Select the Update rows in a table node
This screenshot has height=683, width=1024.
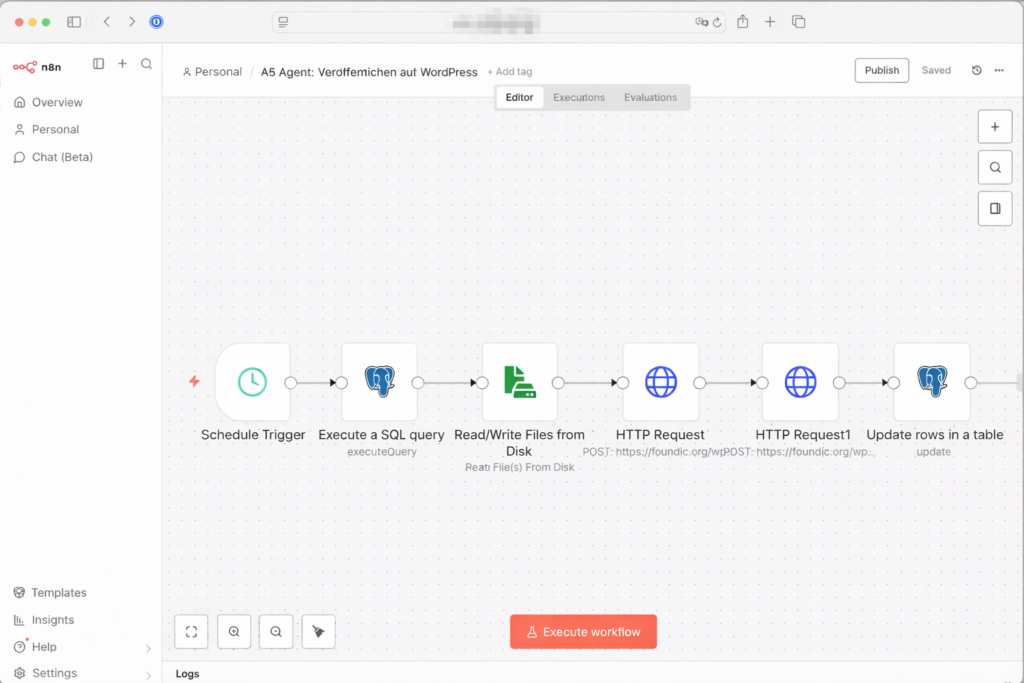coord(932,382)
